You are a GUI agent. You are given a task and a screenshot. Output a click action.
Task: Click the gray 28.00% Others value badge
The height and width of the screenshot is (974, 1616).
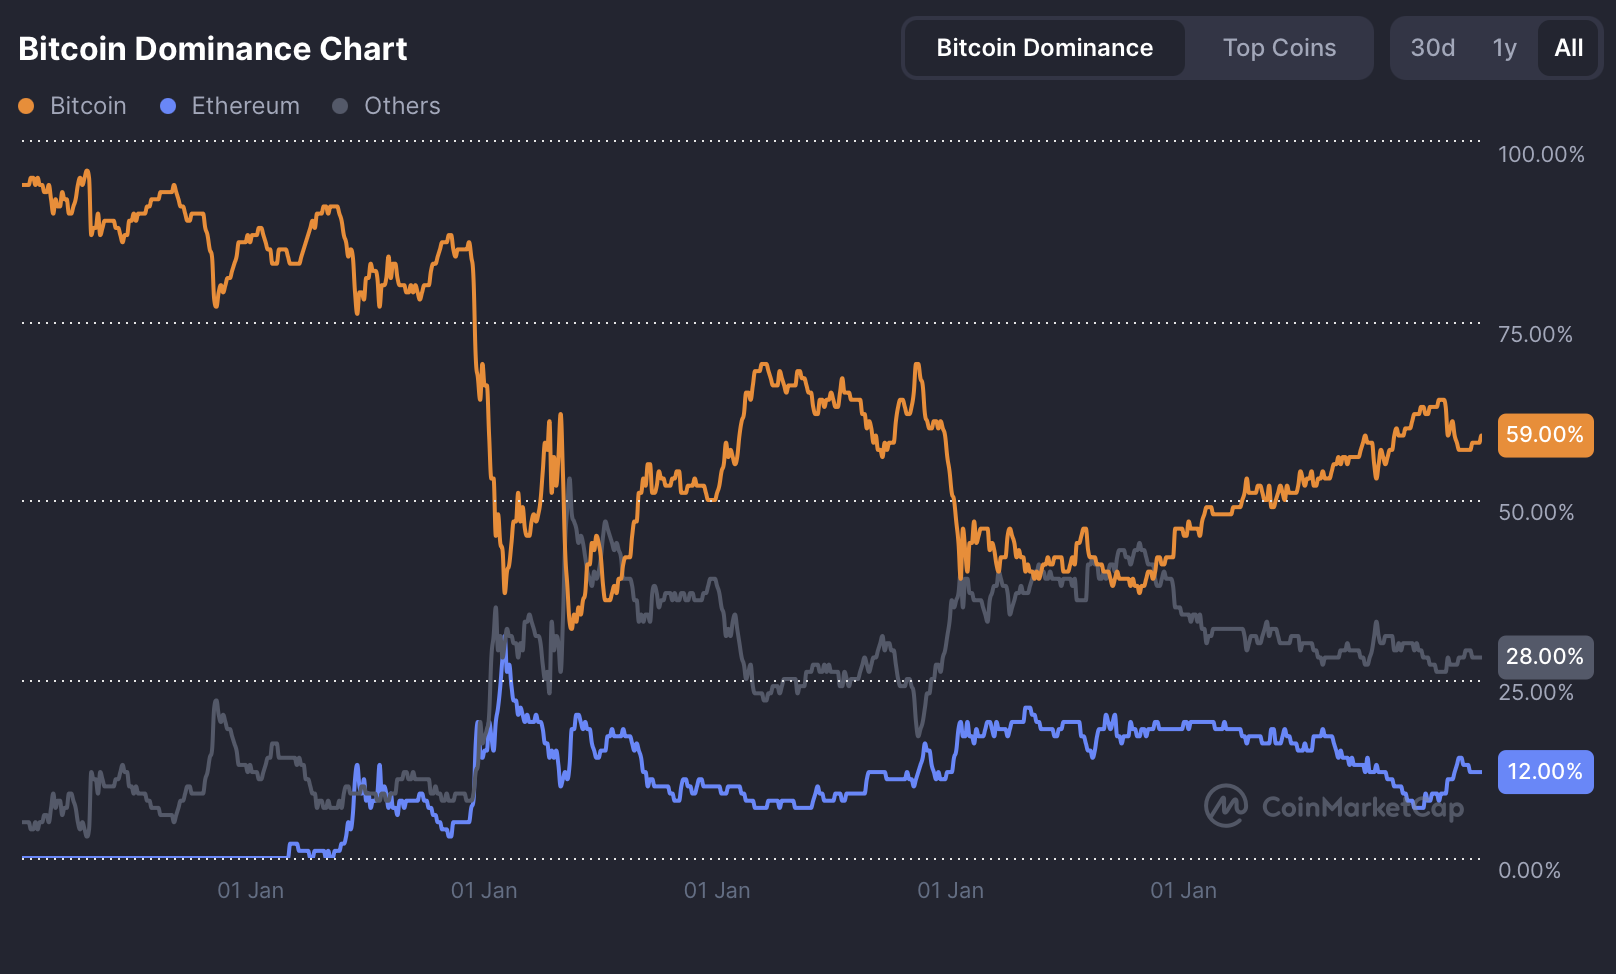1545,657
